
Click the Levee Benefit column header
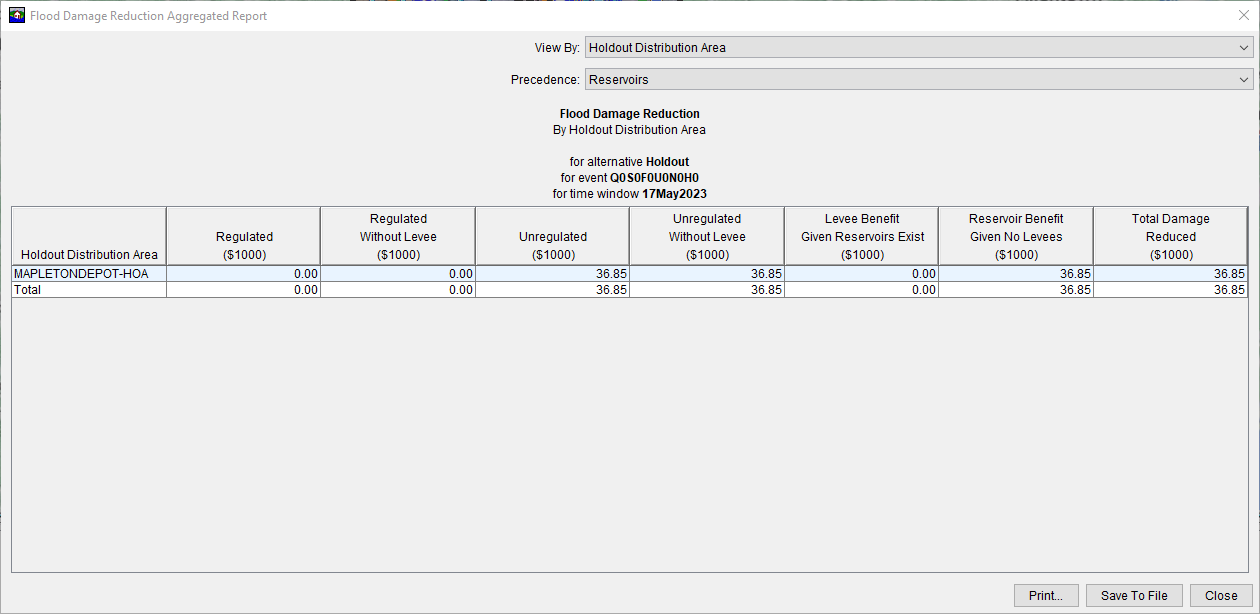(861, 235)
